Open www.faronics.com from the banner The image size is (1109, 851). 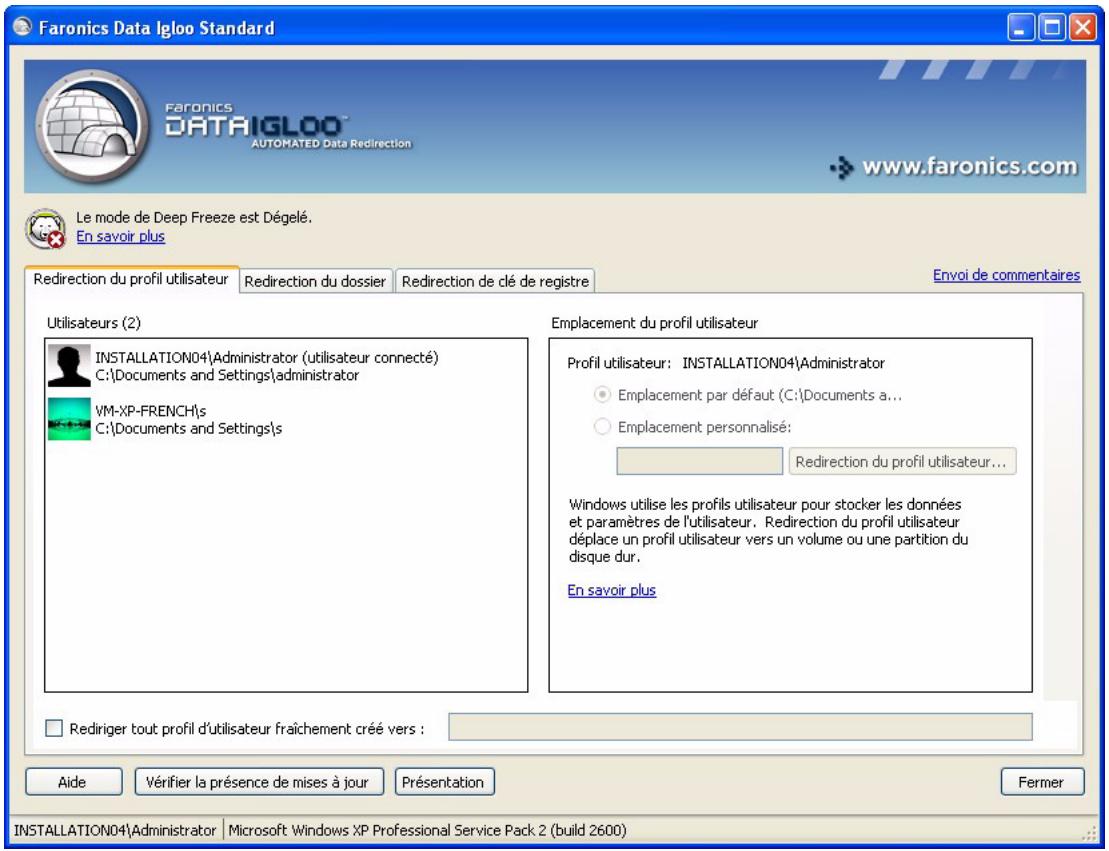[953, 167]
